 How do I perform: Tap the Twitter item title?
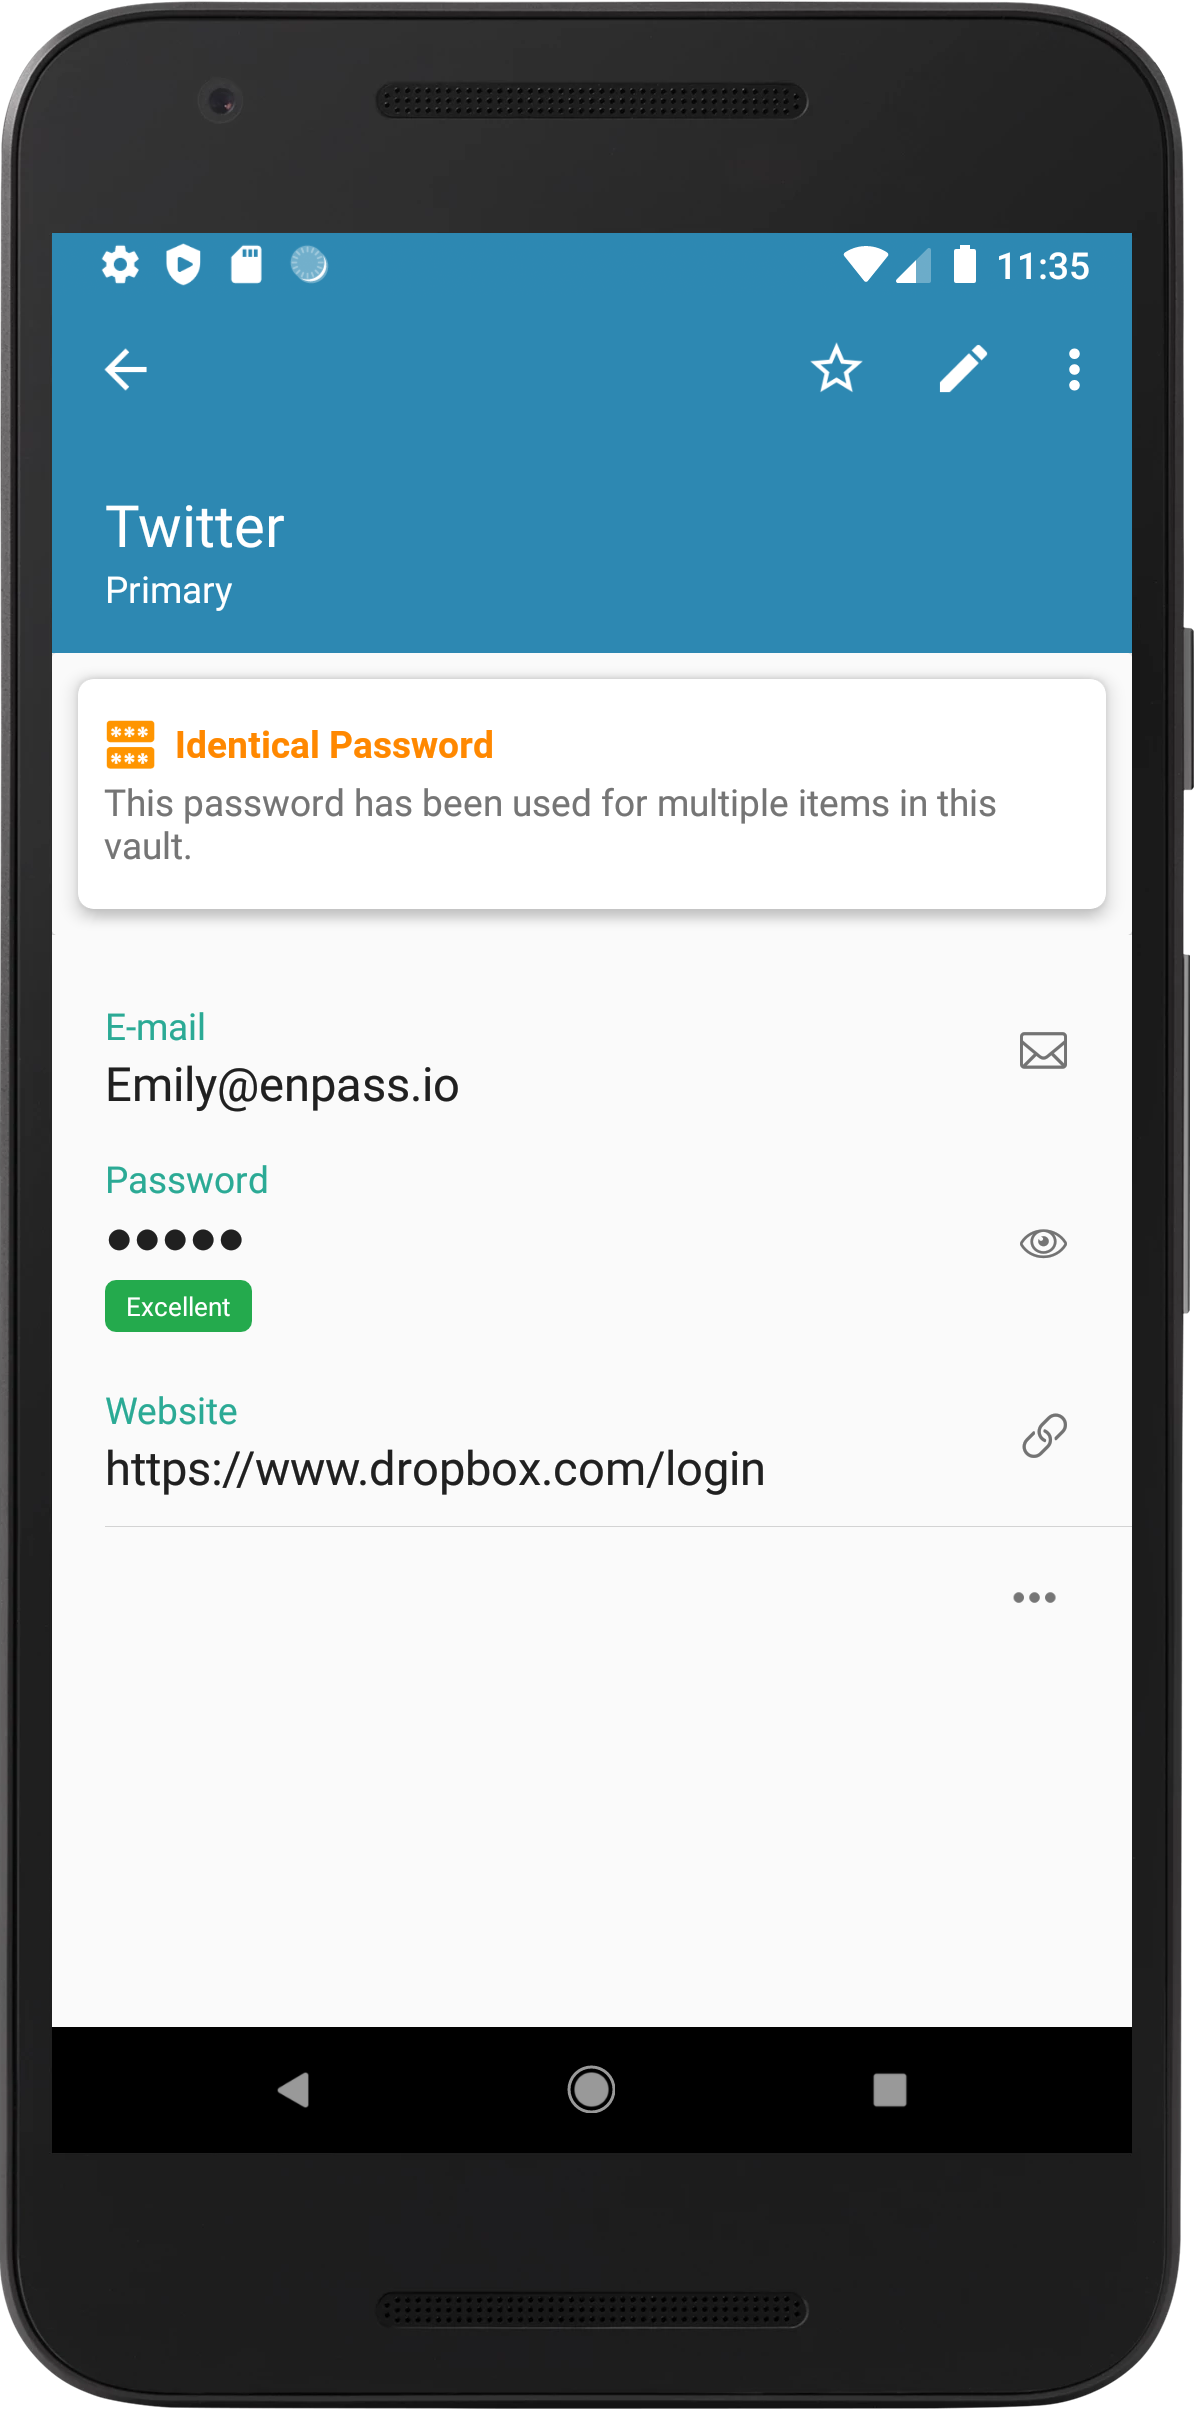195,527
